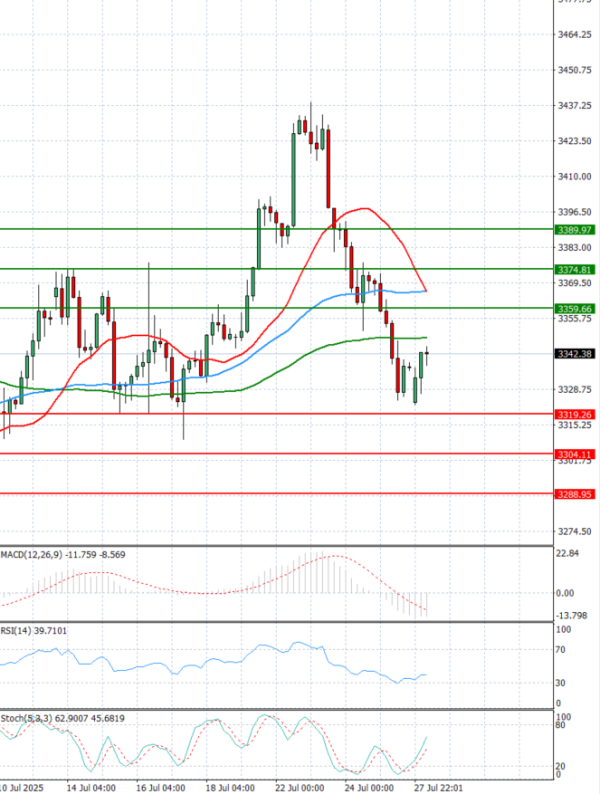Click the 22 Jul 00:00 time axis label
The image size is (600, 794).
[x=300, y=788]
